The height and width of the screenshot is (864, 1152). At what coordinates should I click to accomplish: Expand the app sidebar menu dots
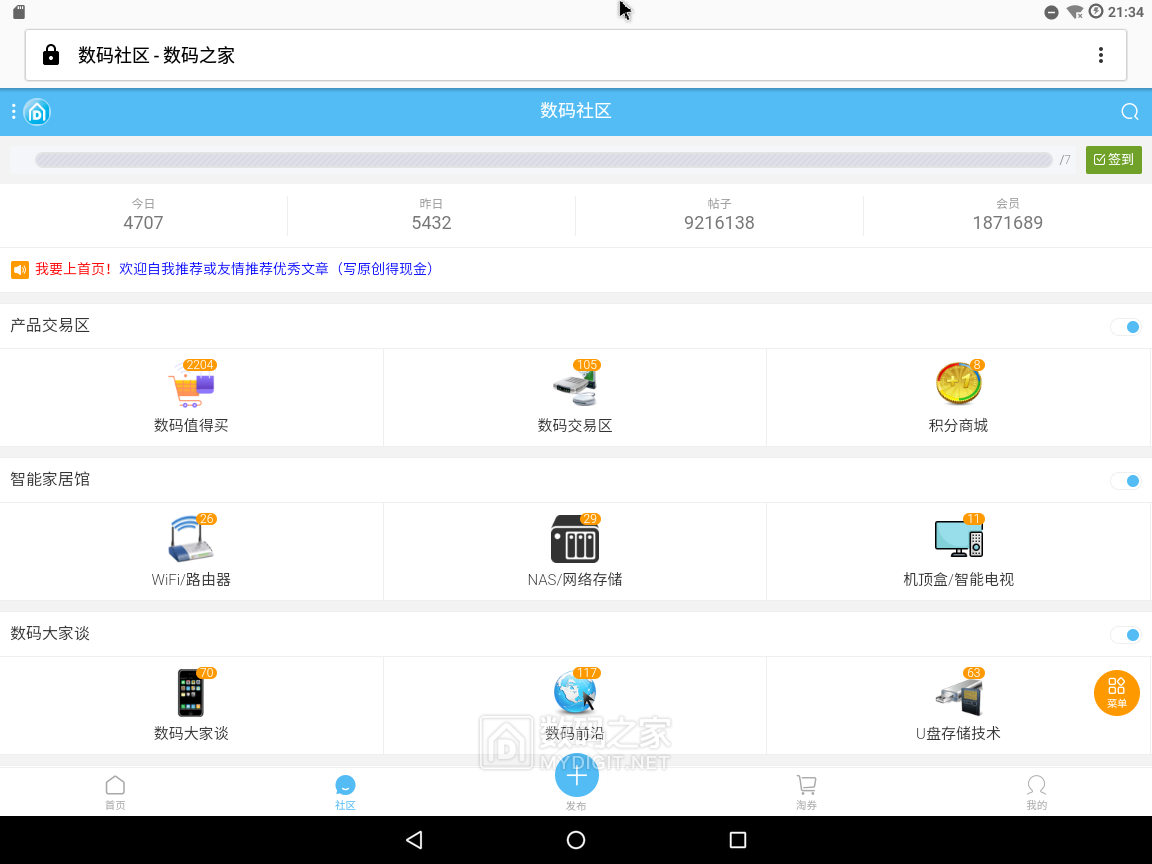(x=13, y=112)
